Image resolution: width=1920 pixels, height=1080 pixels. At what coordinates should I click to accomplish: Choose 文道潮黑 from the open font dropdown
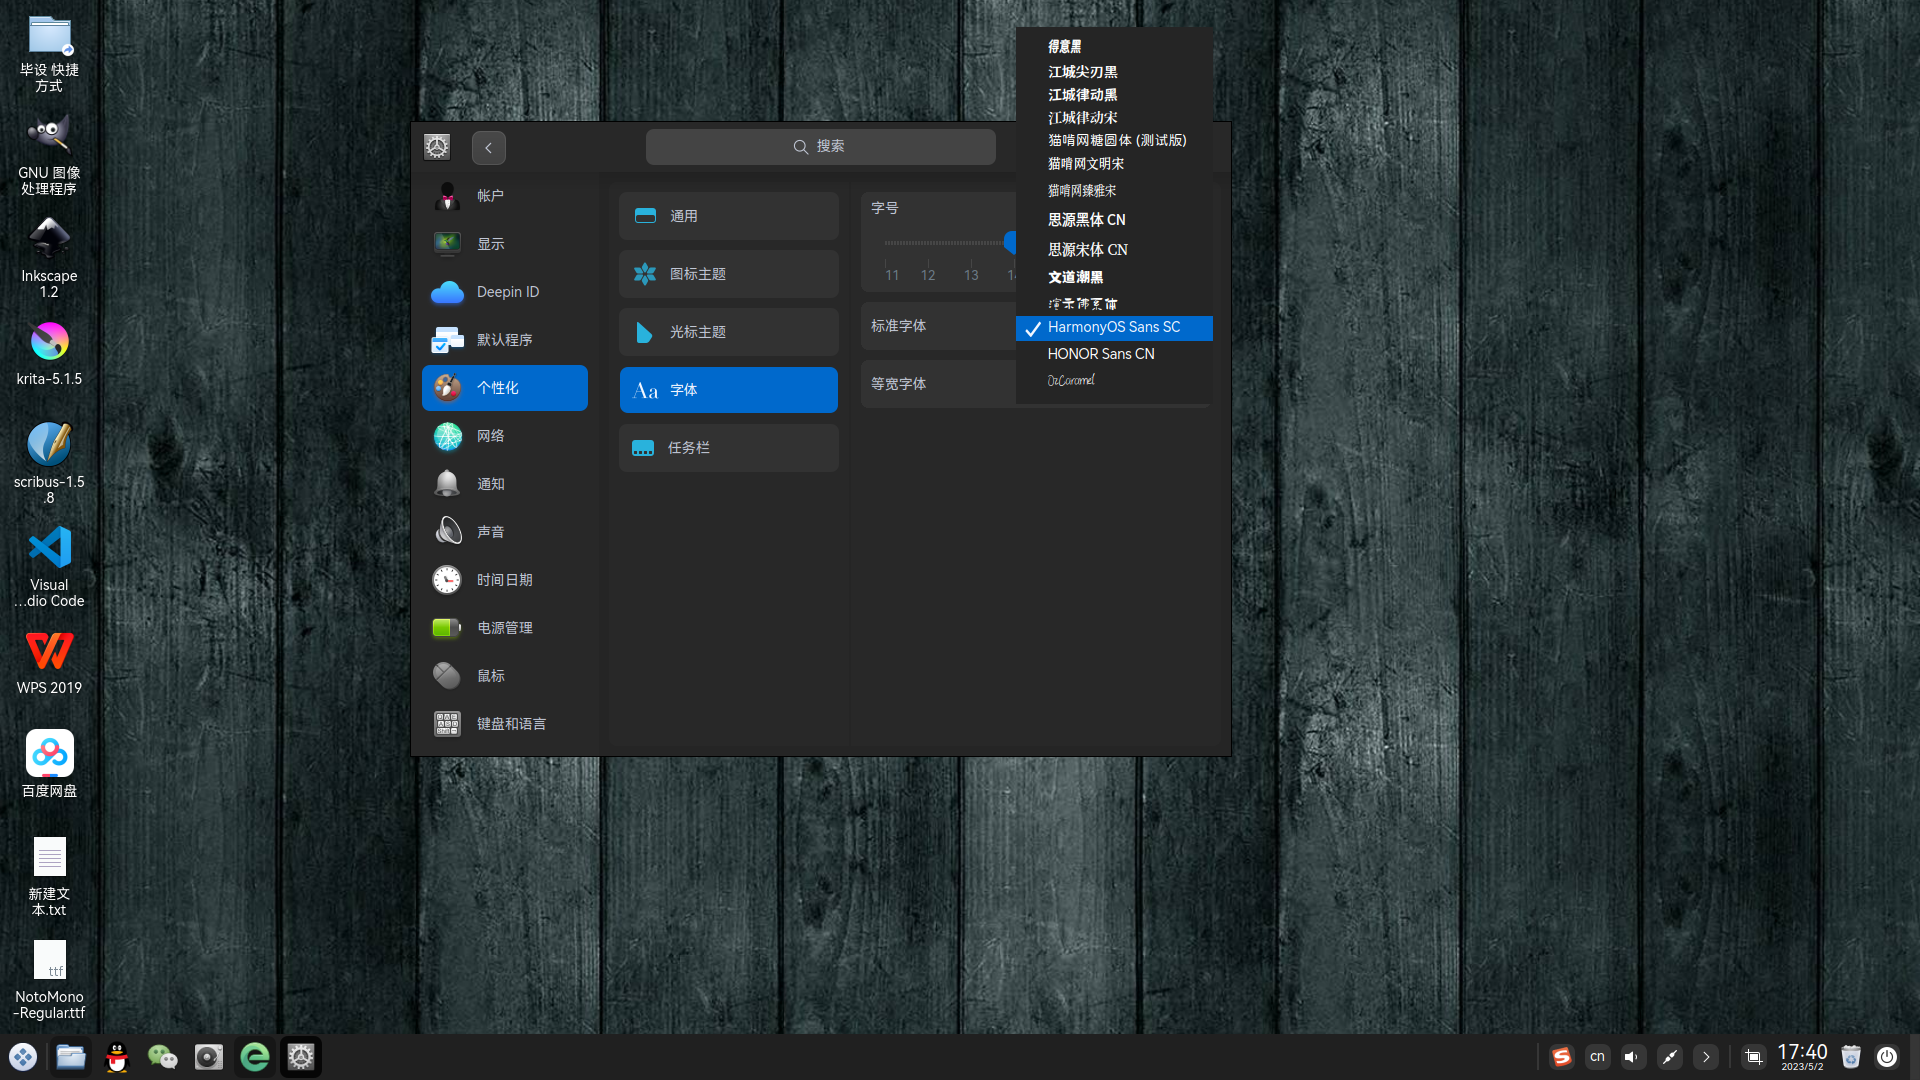click(x=1076, y=277)
